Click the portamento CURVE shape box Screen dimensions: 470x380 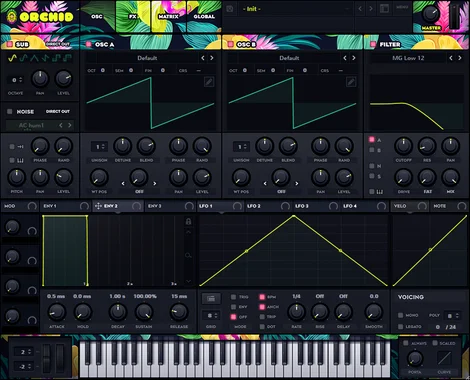pyautogui.click(x=444, y=358)
